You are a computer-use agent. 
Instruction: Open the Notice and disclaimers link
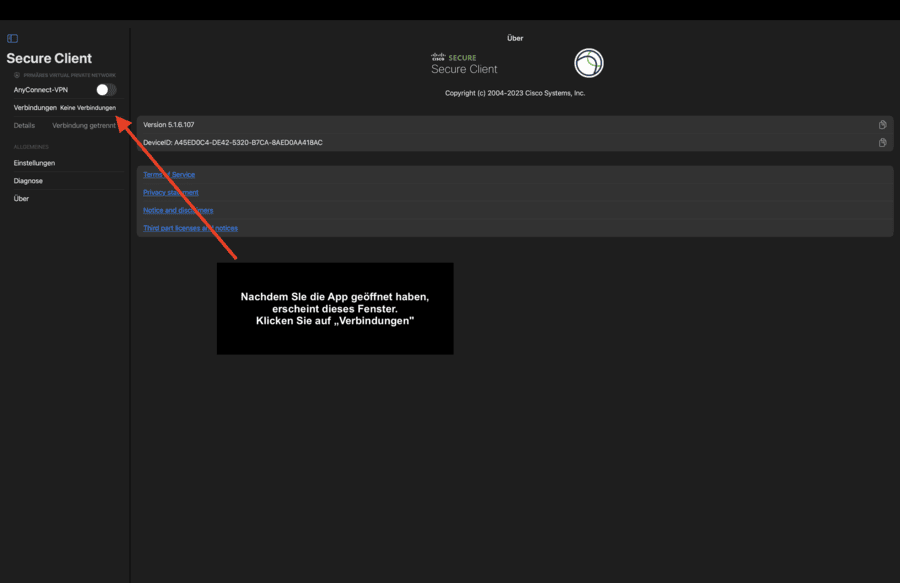click(x=178, y=210)
